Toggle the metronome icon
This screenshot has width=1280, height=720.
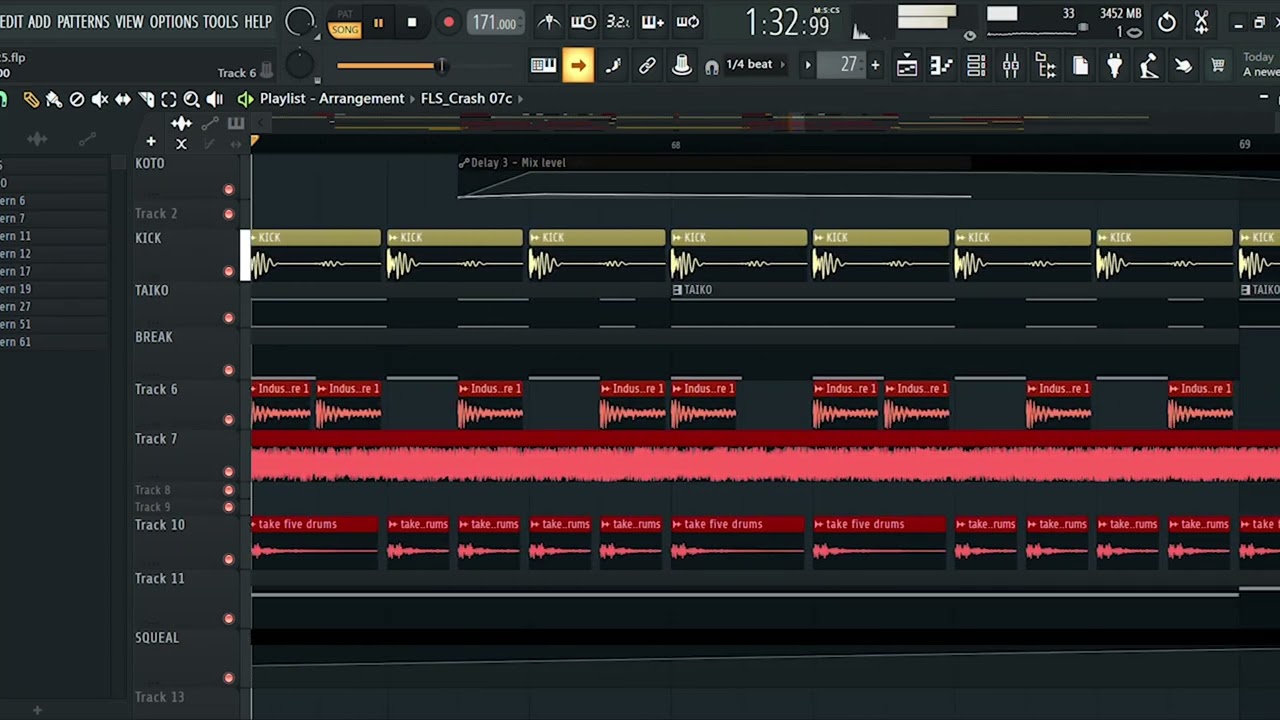point(549,21)
